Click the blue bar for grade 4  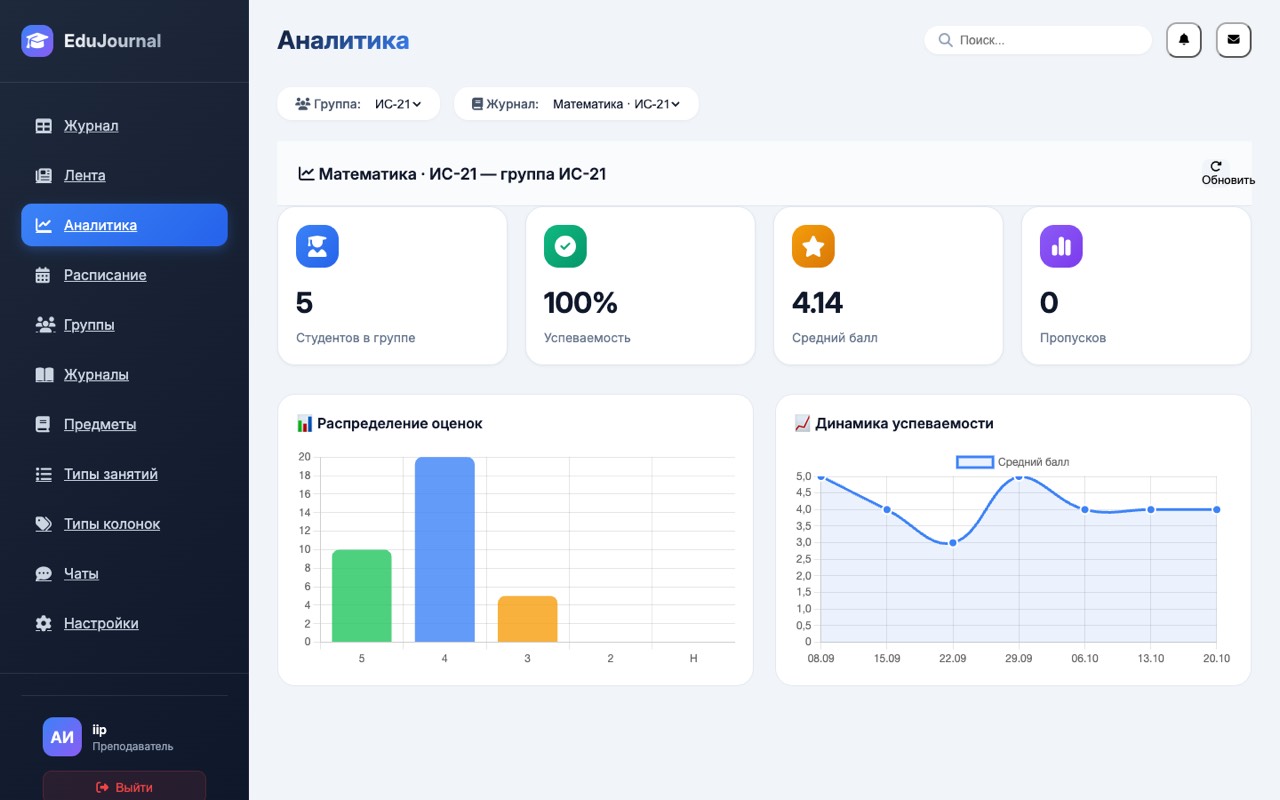[444, 550]
